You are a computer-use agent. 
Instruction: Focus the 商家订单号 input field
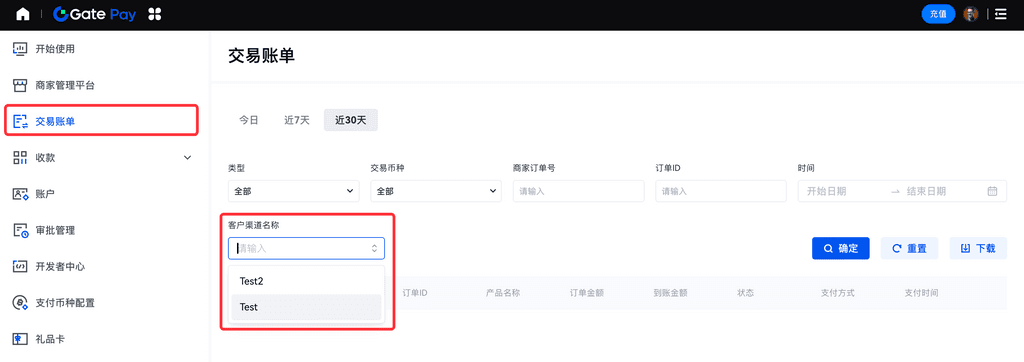579,191
